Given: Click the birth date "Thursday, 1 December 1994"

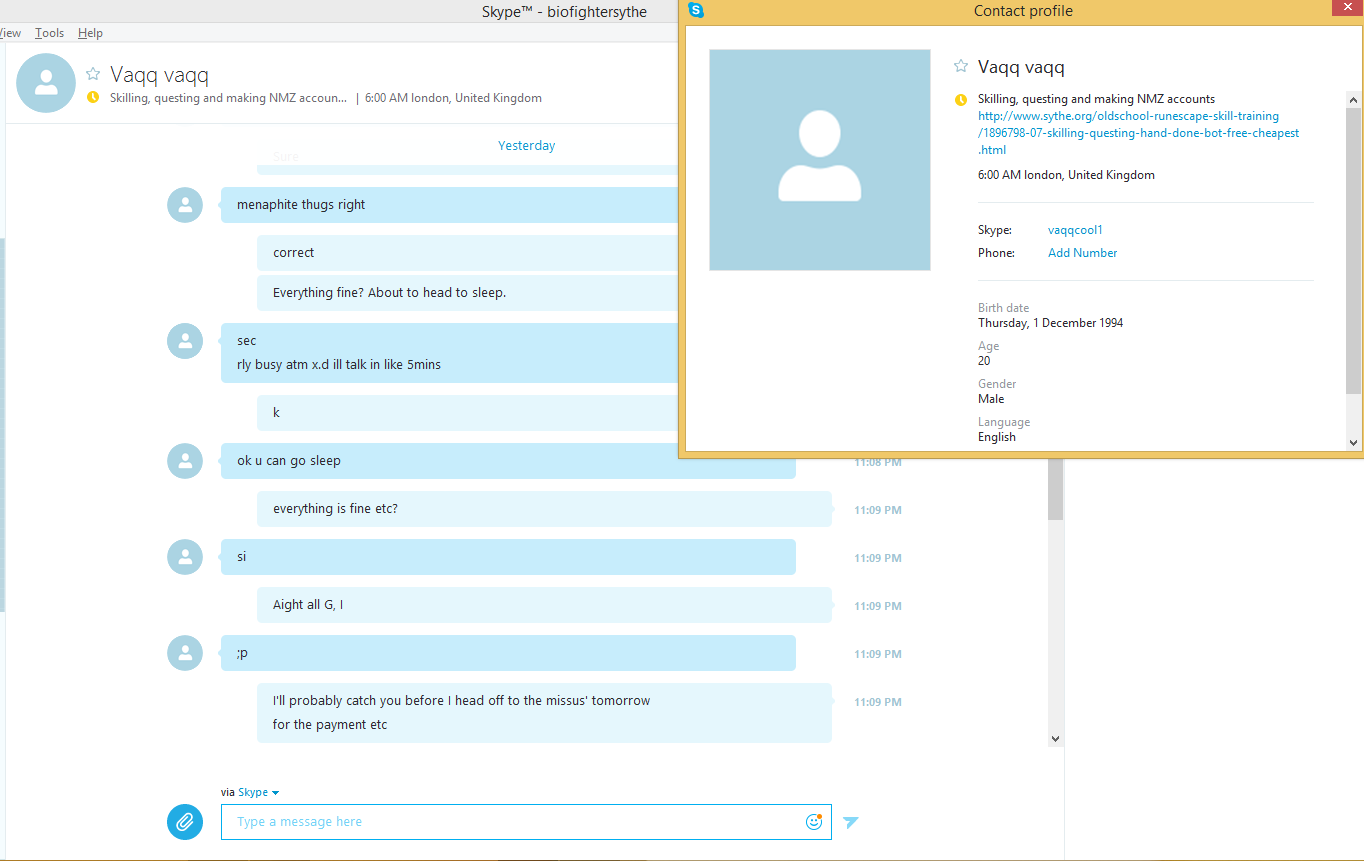Looking at the screenshot, I should [1051, 323].
